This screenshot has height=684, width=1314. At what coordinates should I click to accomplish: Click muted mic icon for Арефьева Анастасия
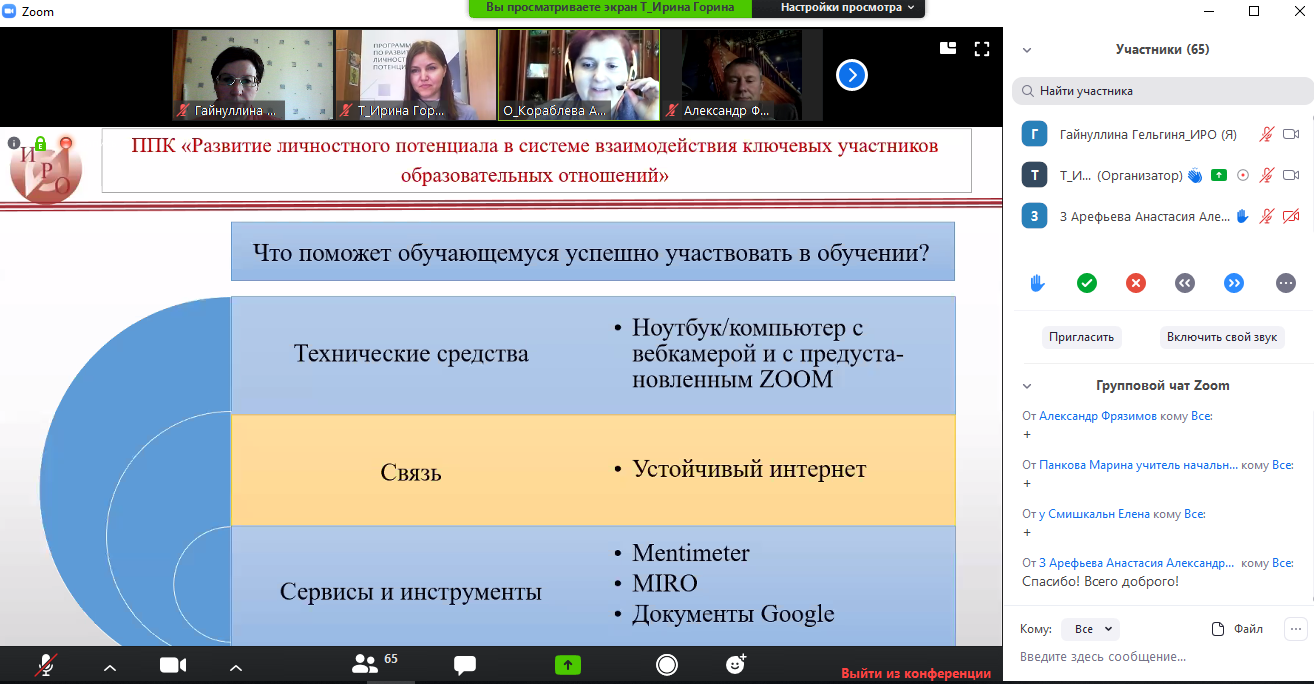pos(1266,216)
